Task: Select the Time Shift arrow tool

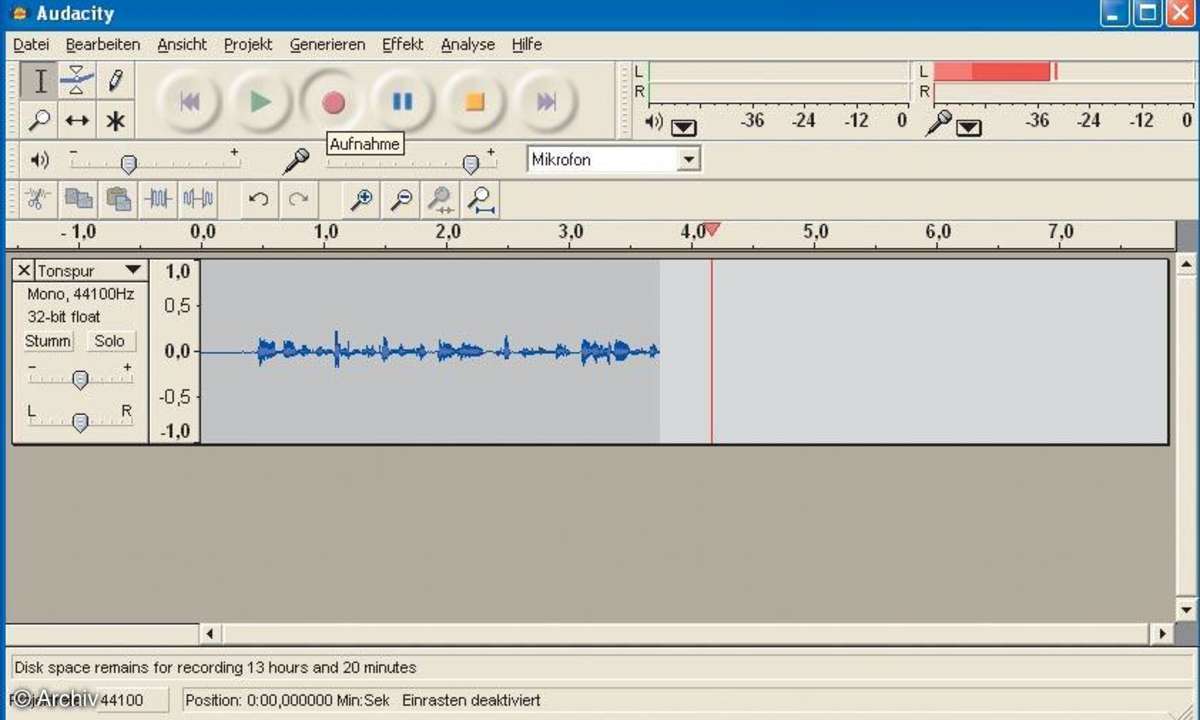Action: pos(77,121)
